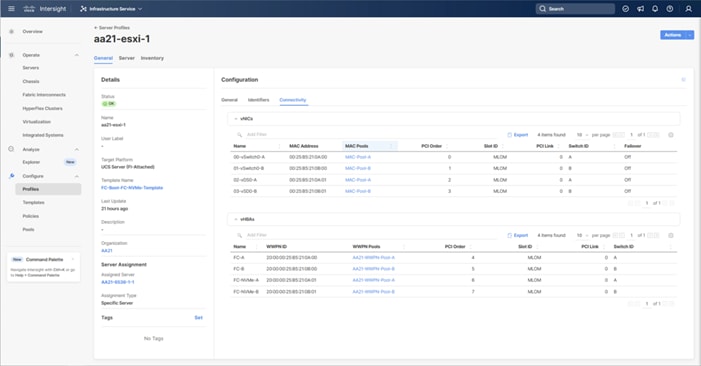Open the help question mark icon
701x366 pixels.
(x=670, y=8)
